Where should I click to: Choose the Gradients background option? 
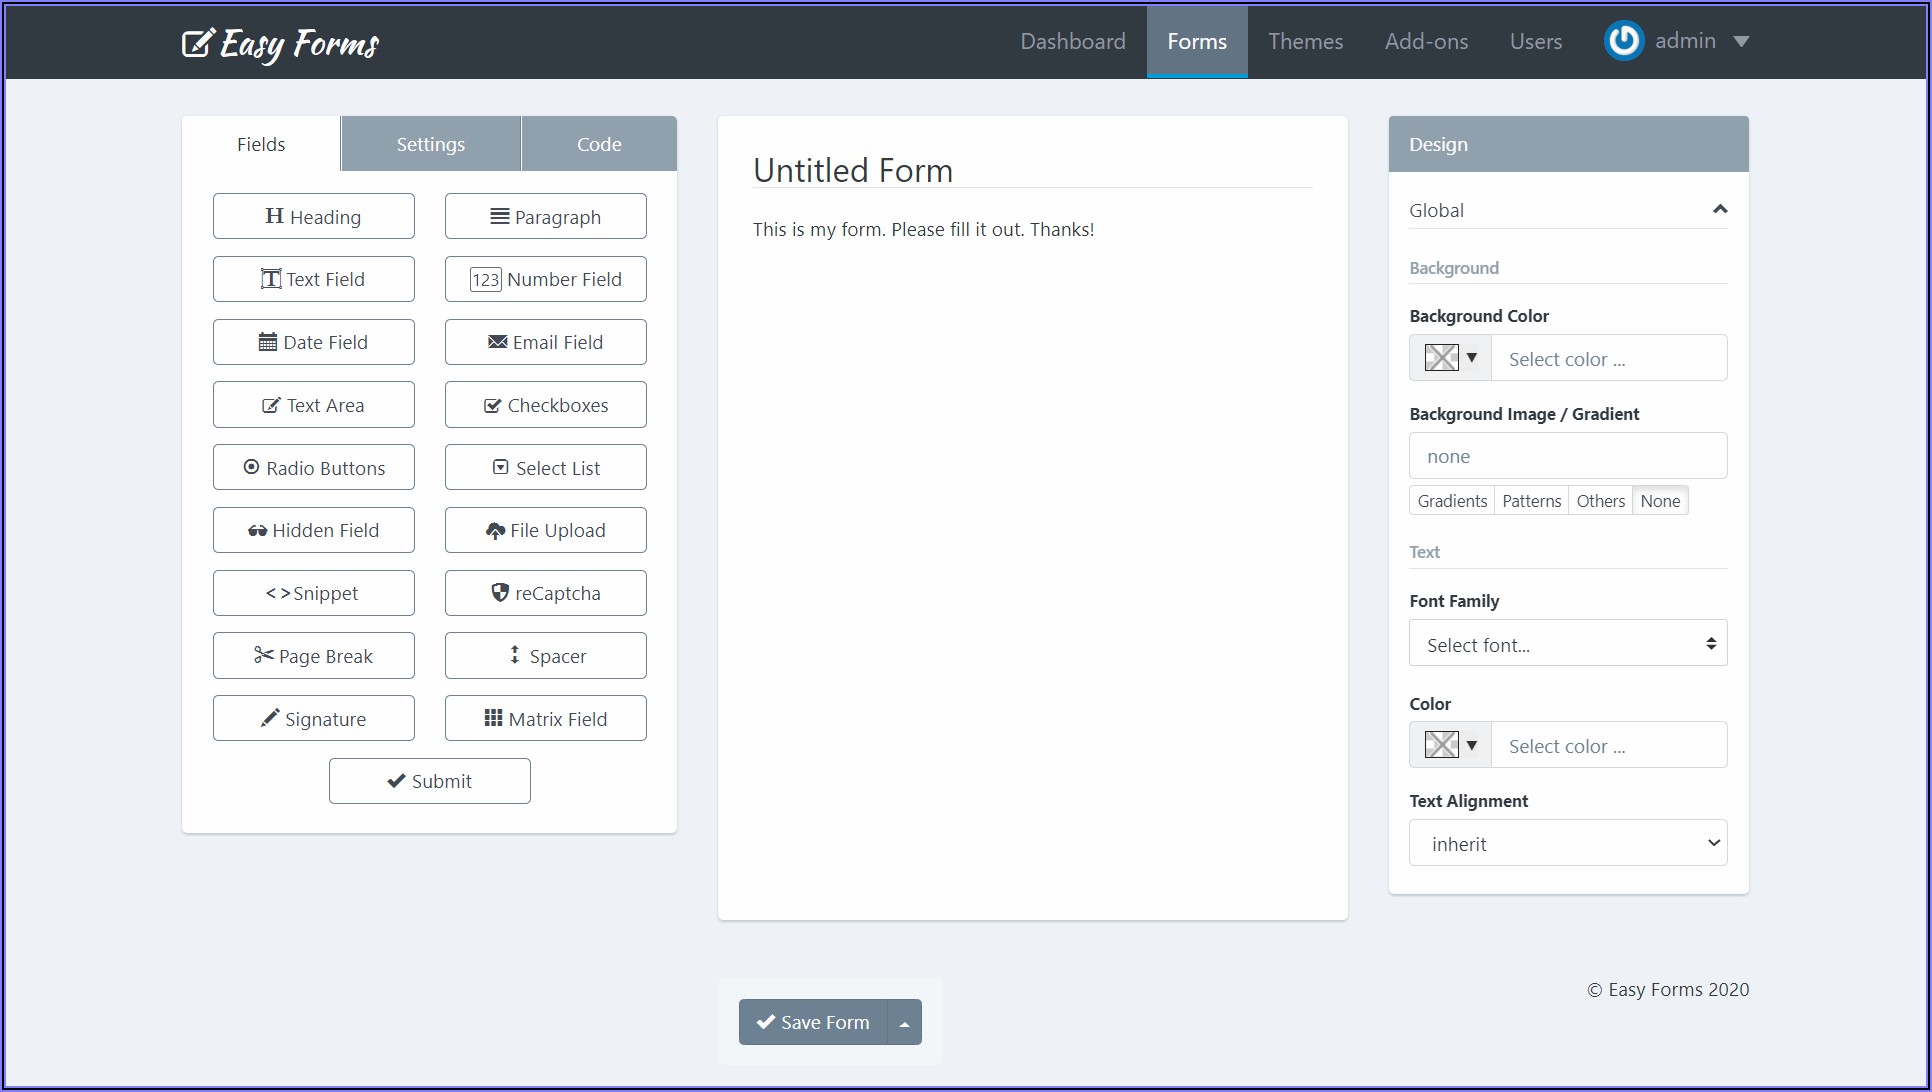coord(1451,501)
